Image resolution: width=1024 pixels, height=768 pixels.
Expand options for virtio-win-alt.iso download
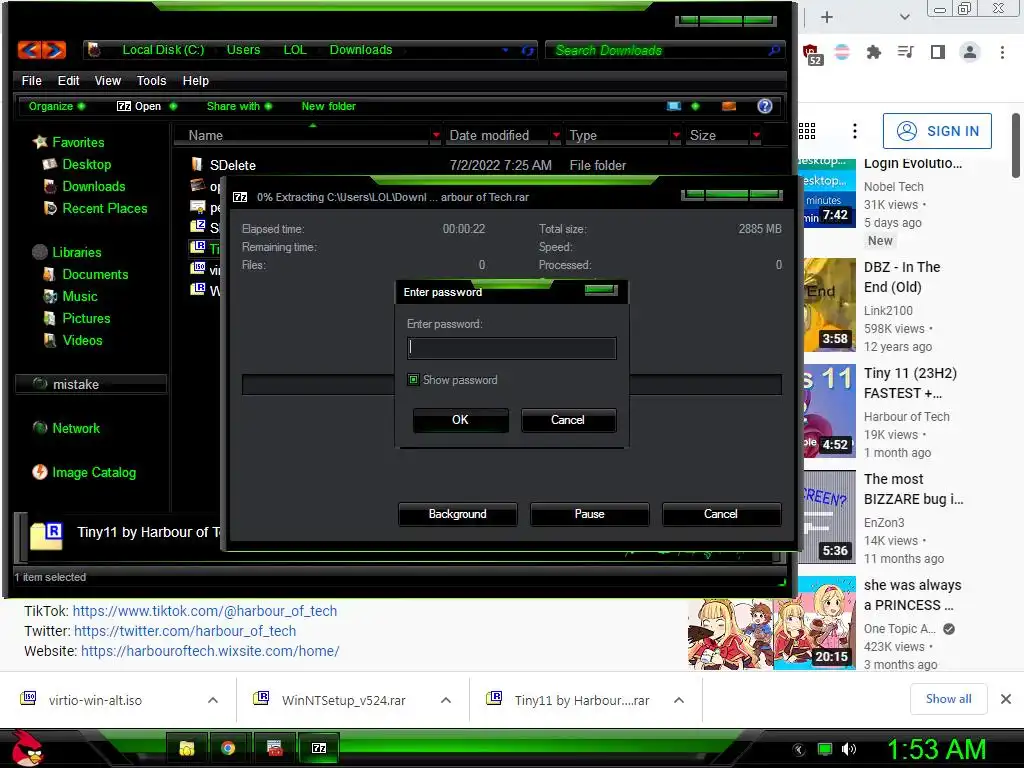pyautogui.click(x=213, y=700)
